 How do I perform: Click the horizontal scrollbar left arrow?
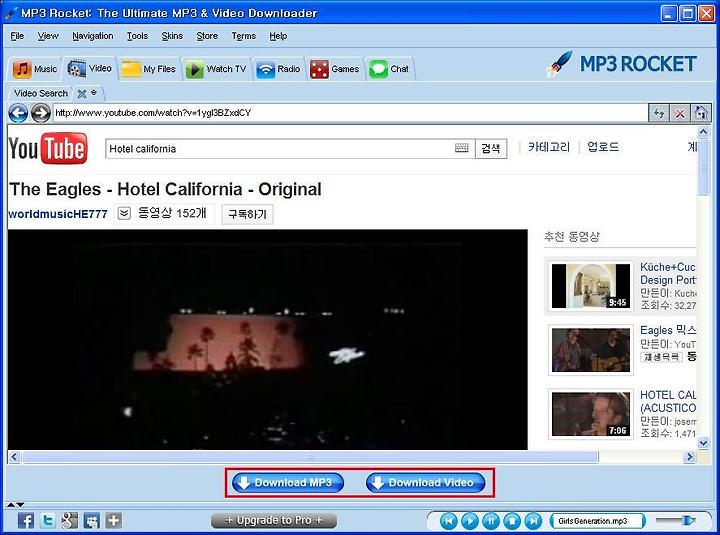coord(14,457)
